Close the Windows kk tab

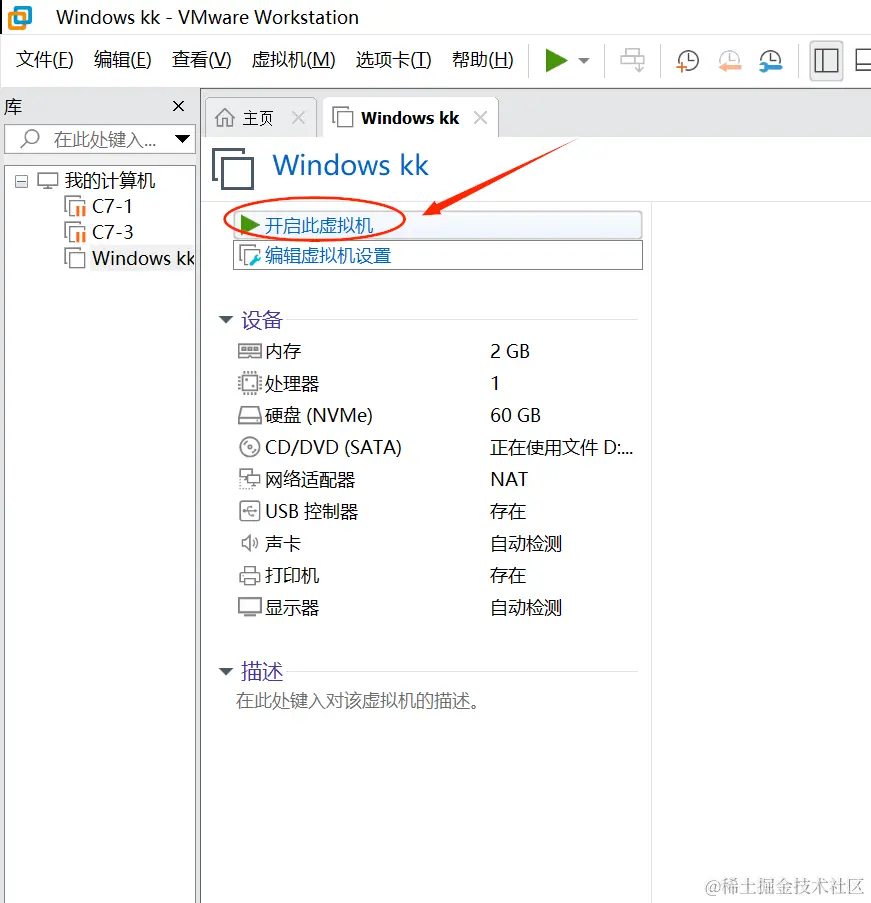480,117
